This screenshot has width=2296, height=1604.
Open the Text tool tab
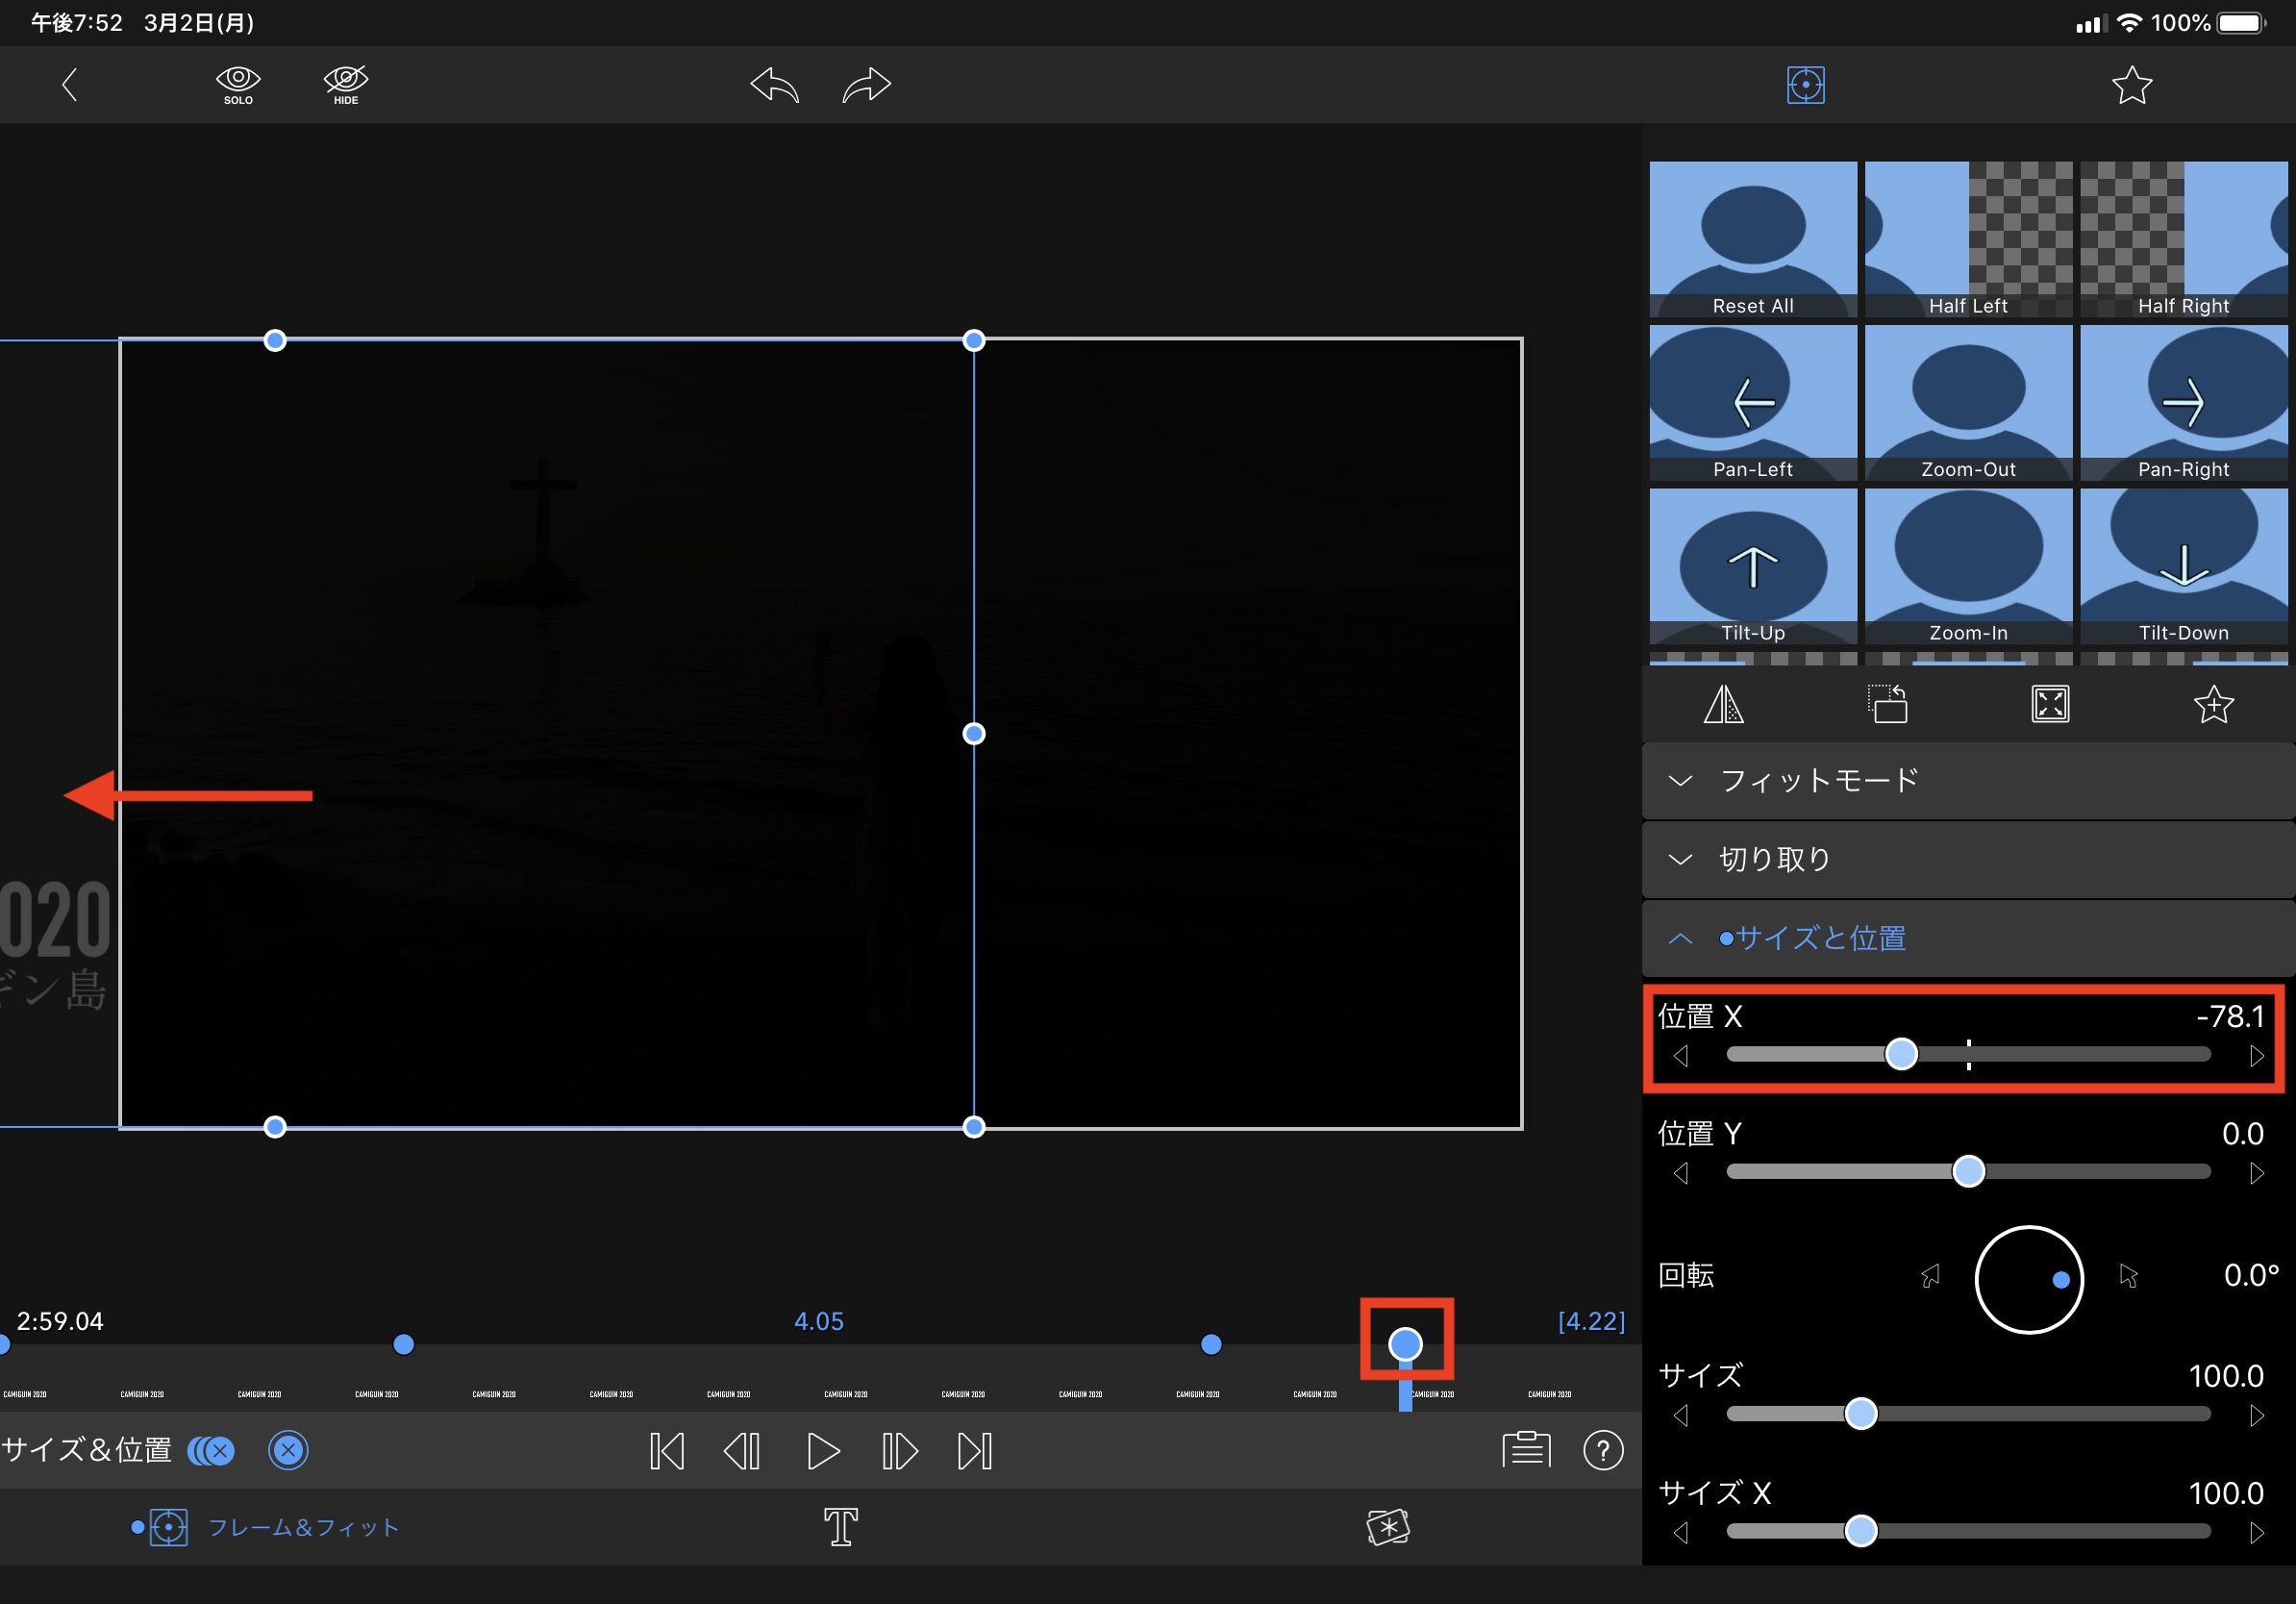(x=840, y=1527)
